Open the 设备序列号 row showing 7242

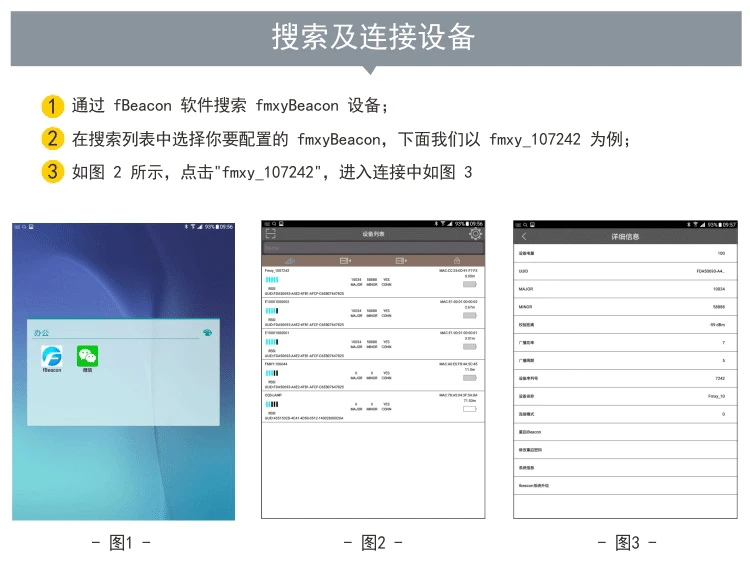(x=625, y=378)
